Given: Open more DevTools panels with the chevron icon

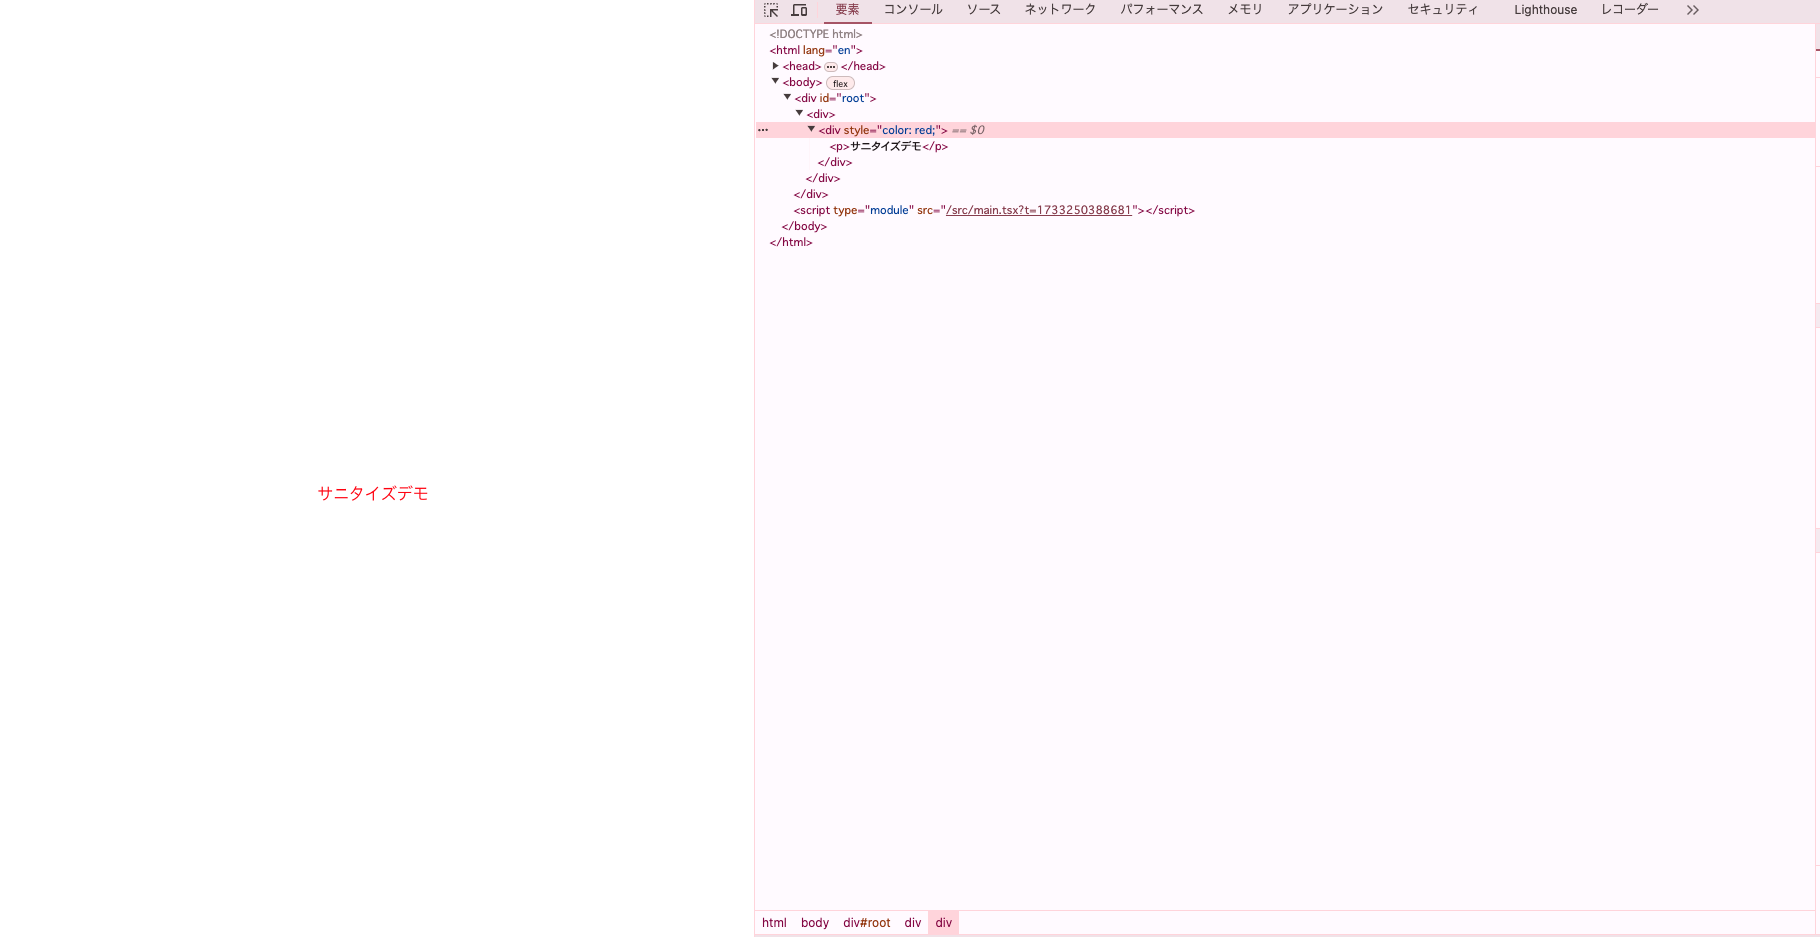Looking at the screenshot, I should [x=1692, y=10].
